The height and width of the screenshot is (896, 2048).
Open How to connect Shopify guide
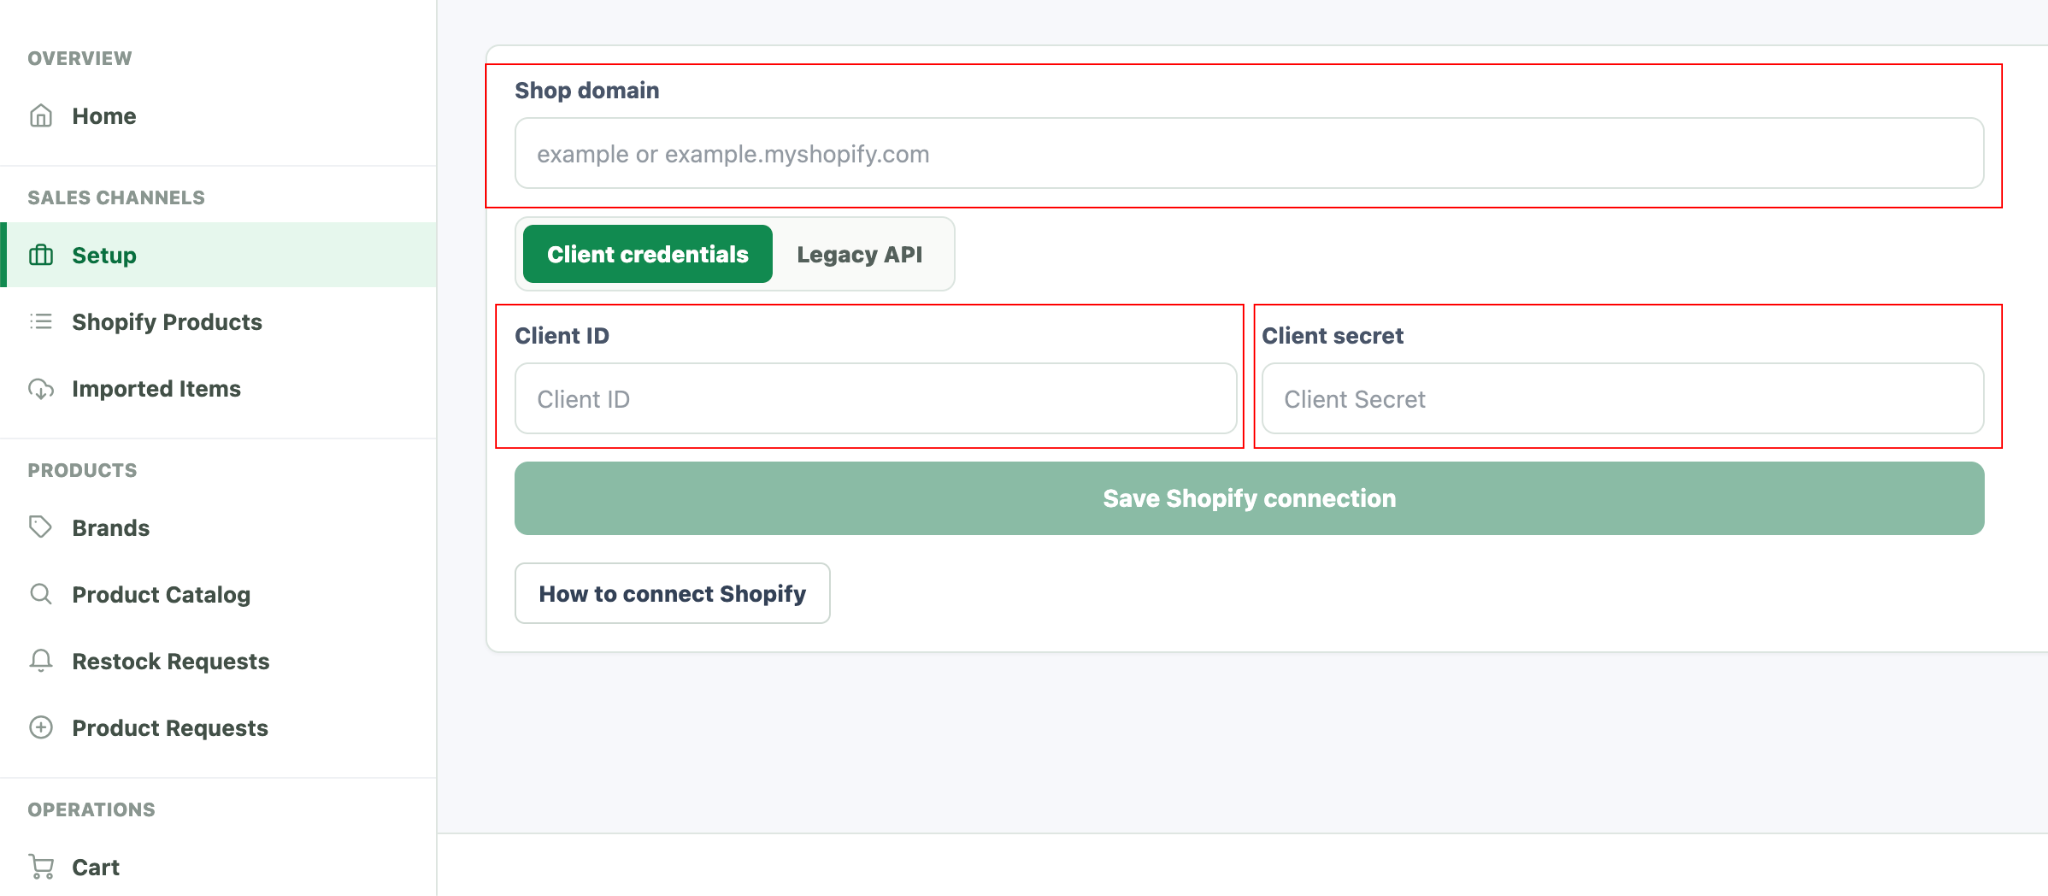672,593
